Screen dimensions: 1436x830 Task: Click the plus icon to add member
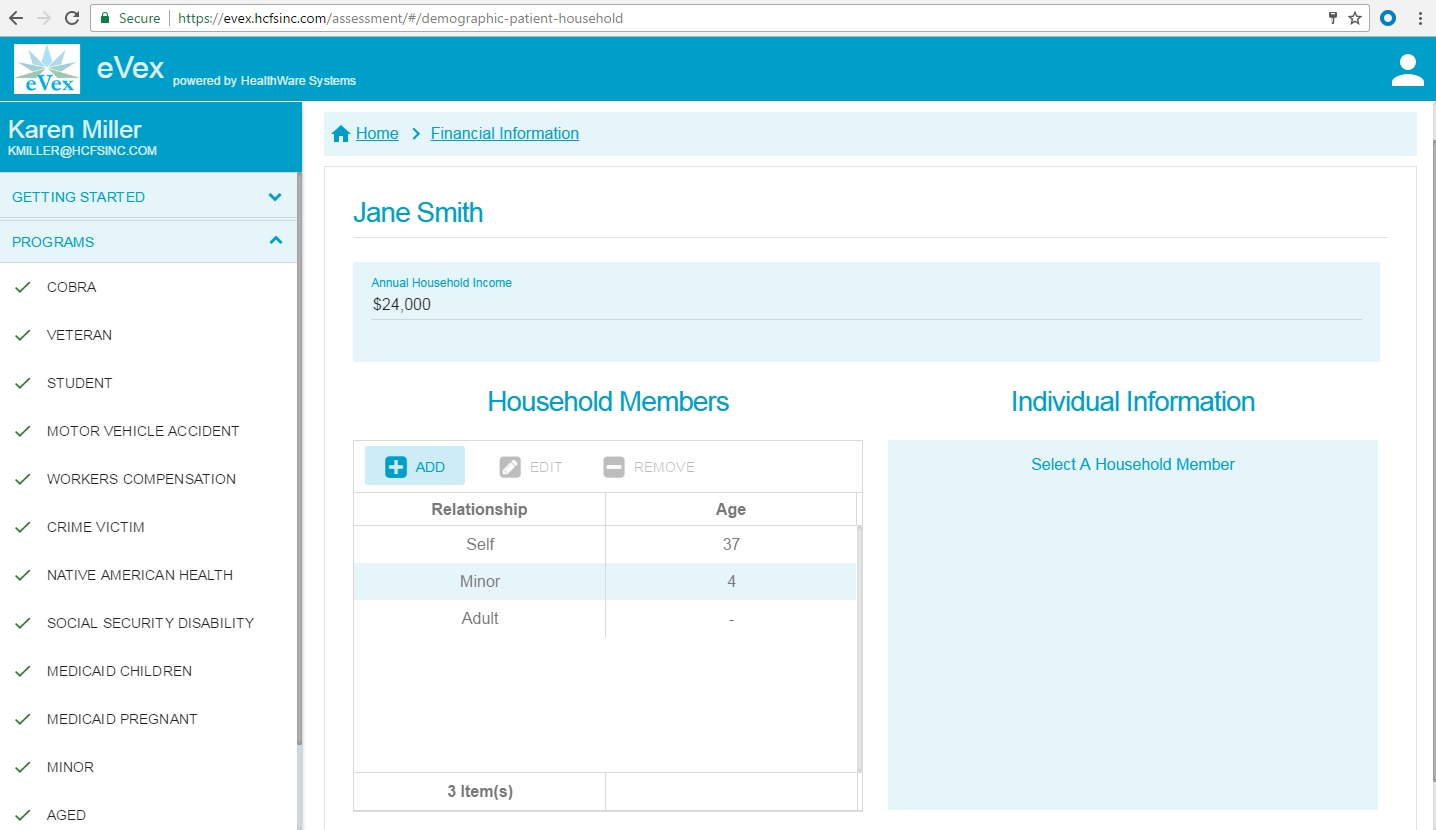click(396, 467)
